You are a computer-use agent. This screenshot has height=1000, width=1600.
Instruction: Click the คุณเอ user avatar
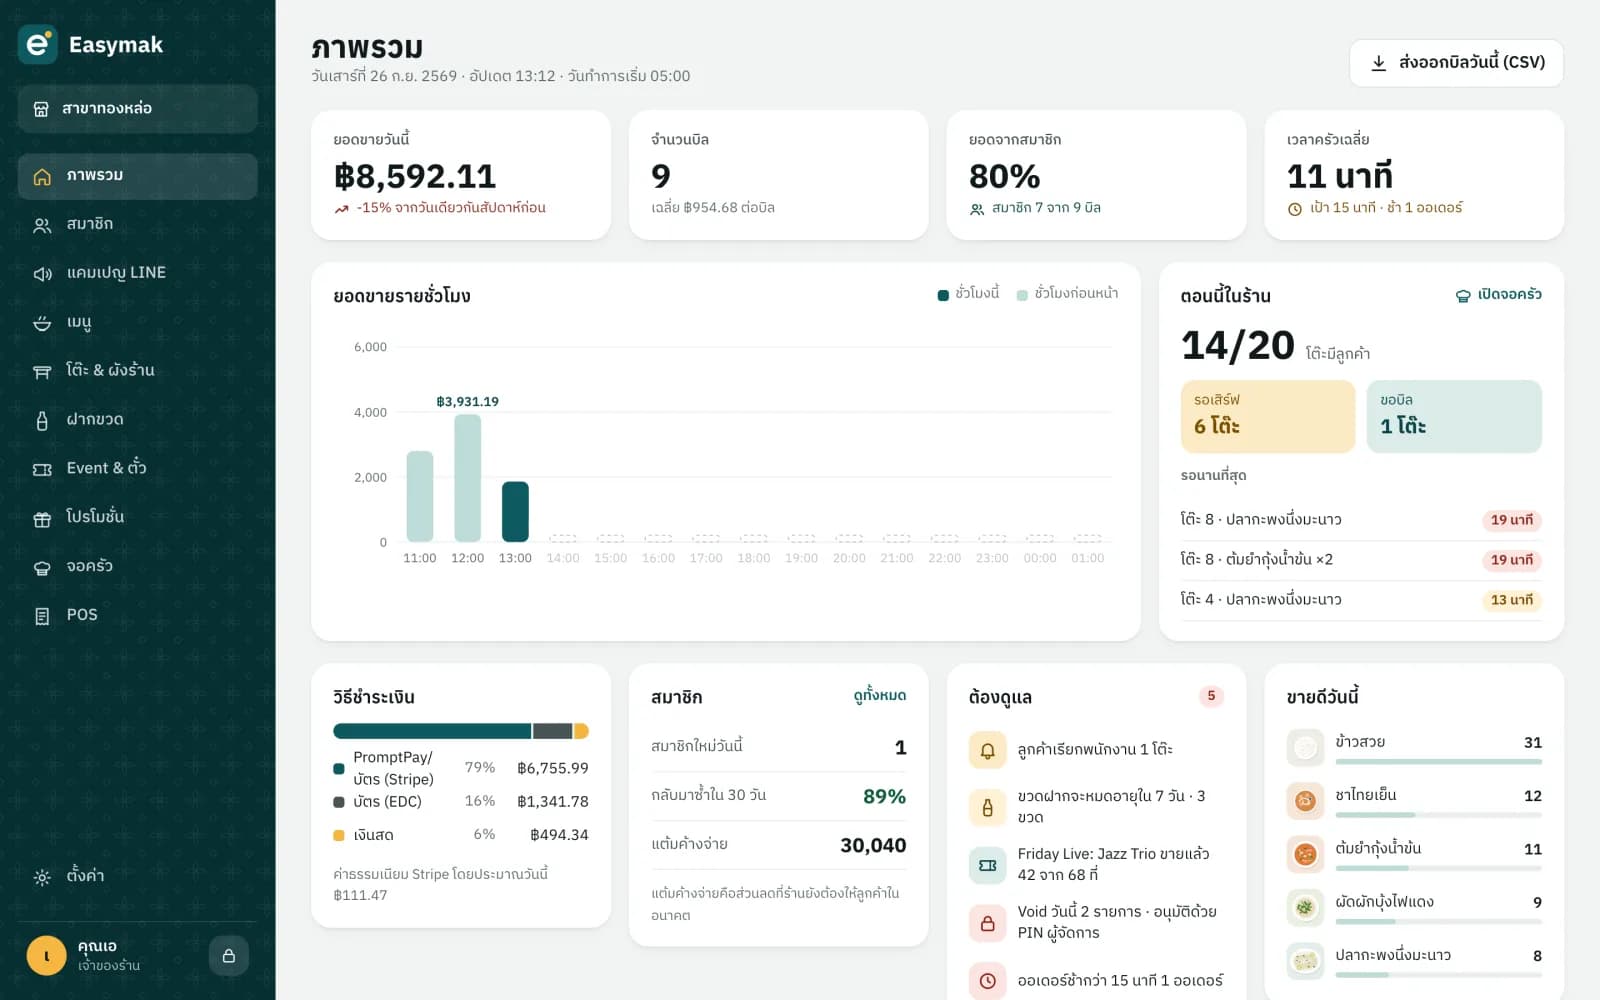pos(46,956)
